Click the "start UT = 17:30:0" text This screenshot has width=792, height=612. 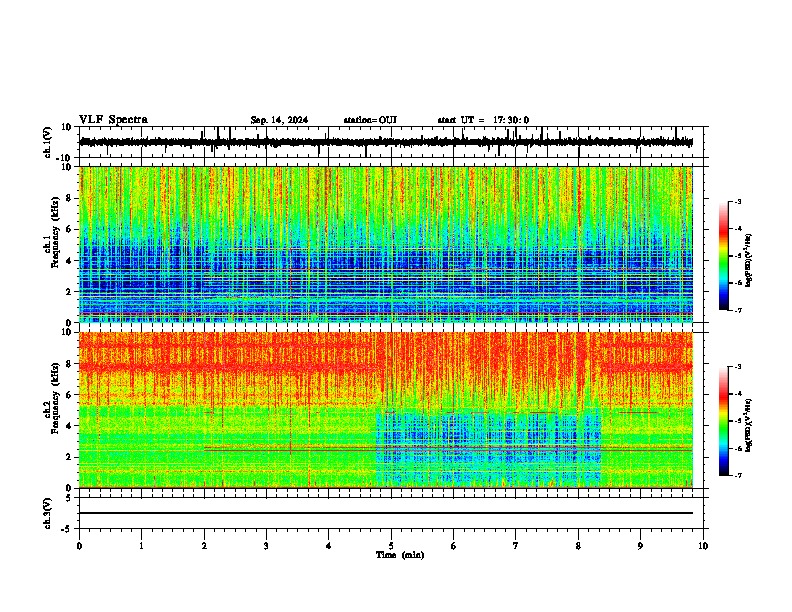pyautogui.click(x=483, y=120)
